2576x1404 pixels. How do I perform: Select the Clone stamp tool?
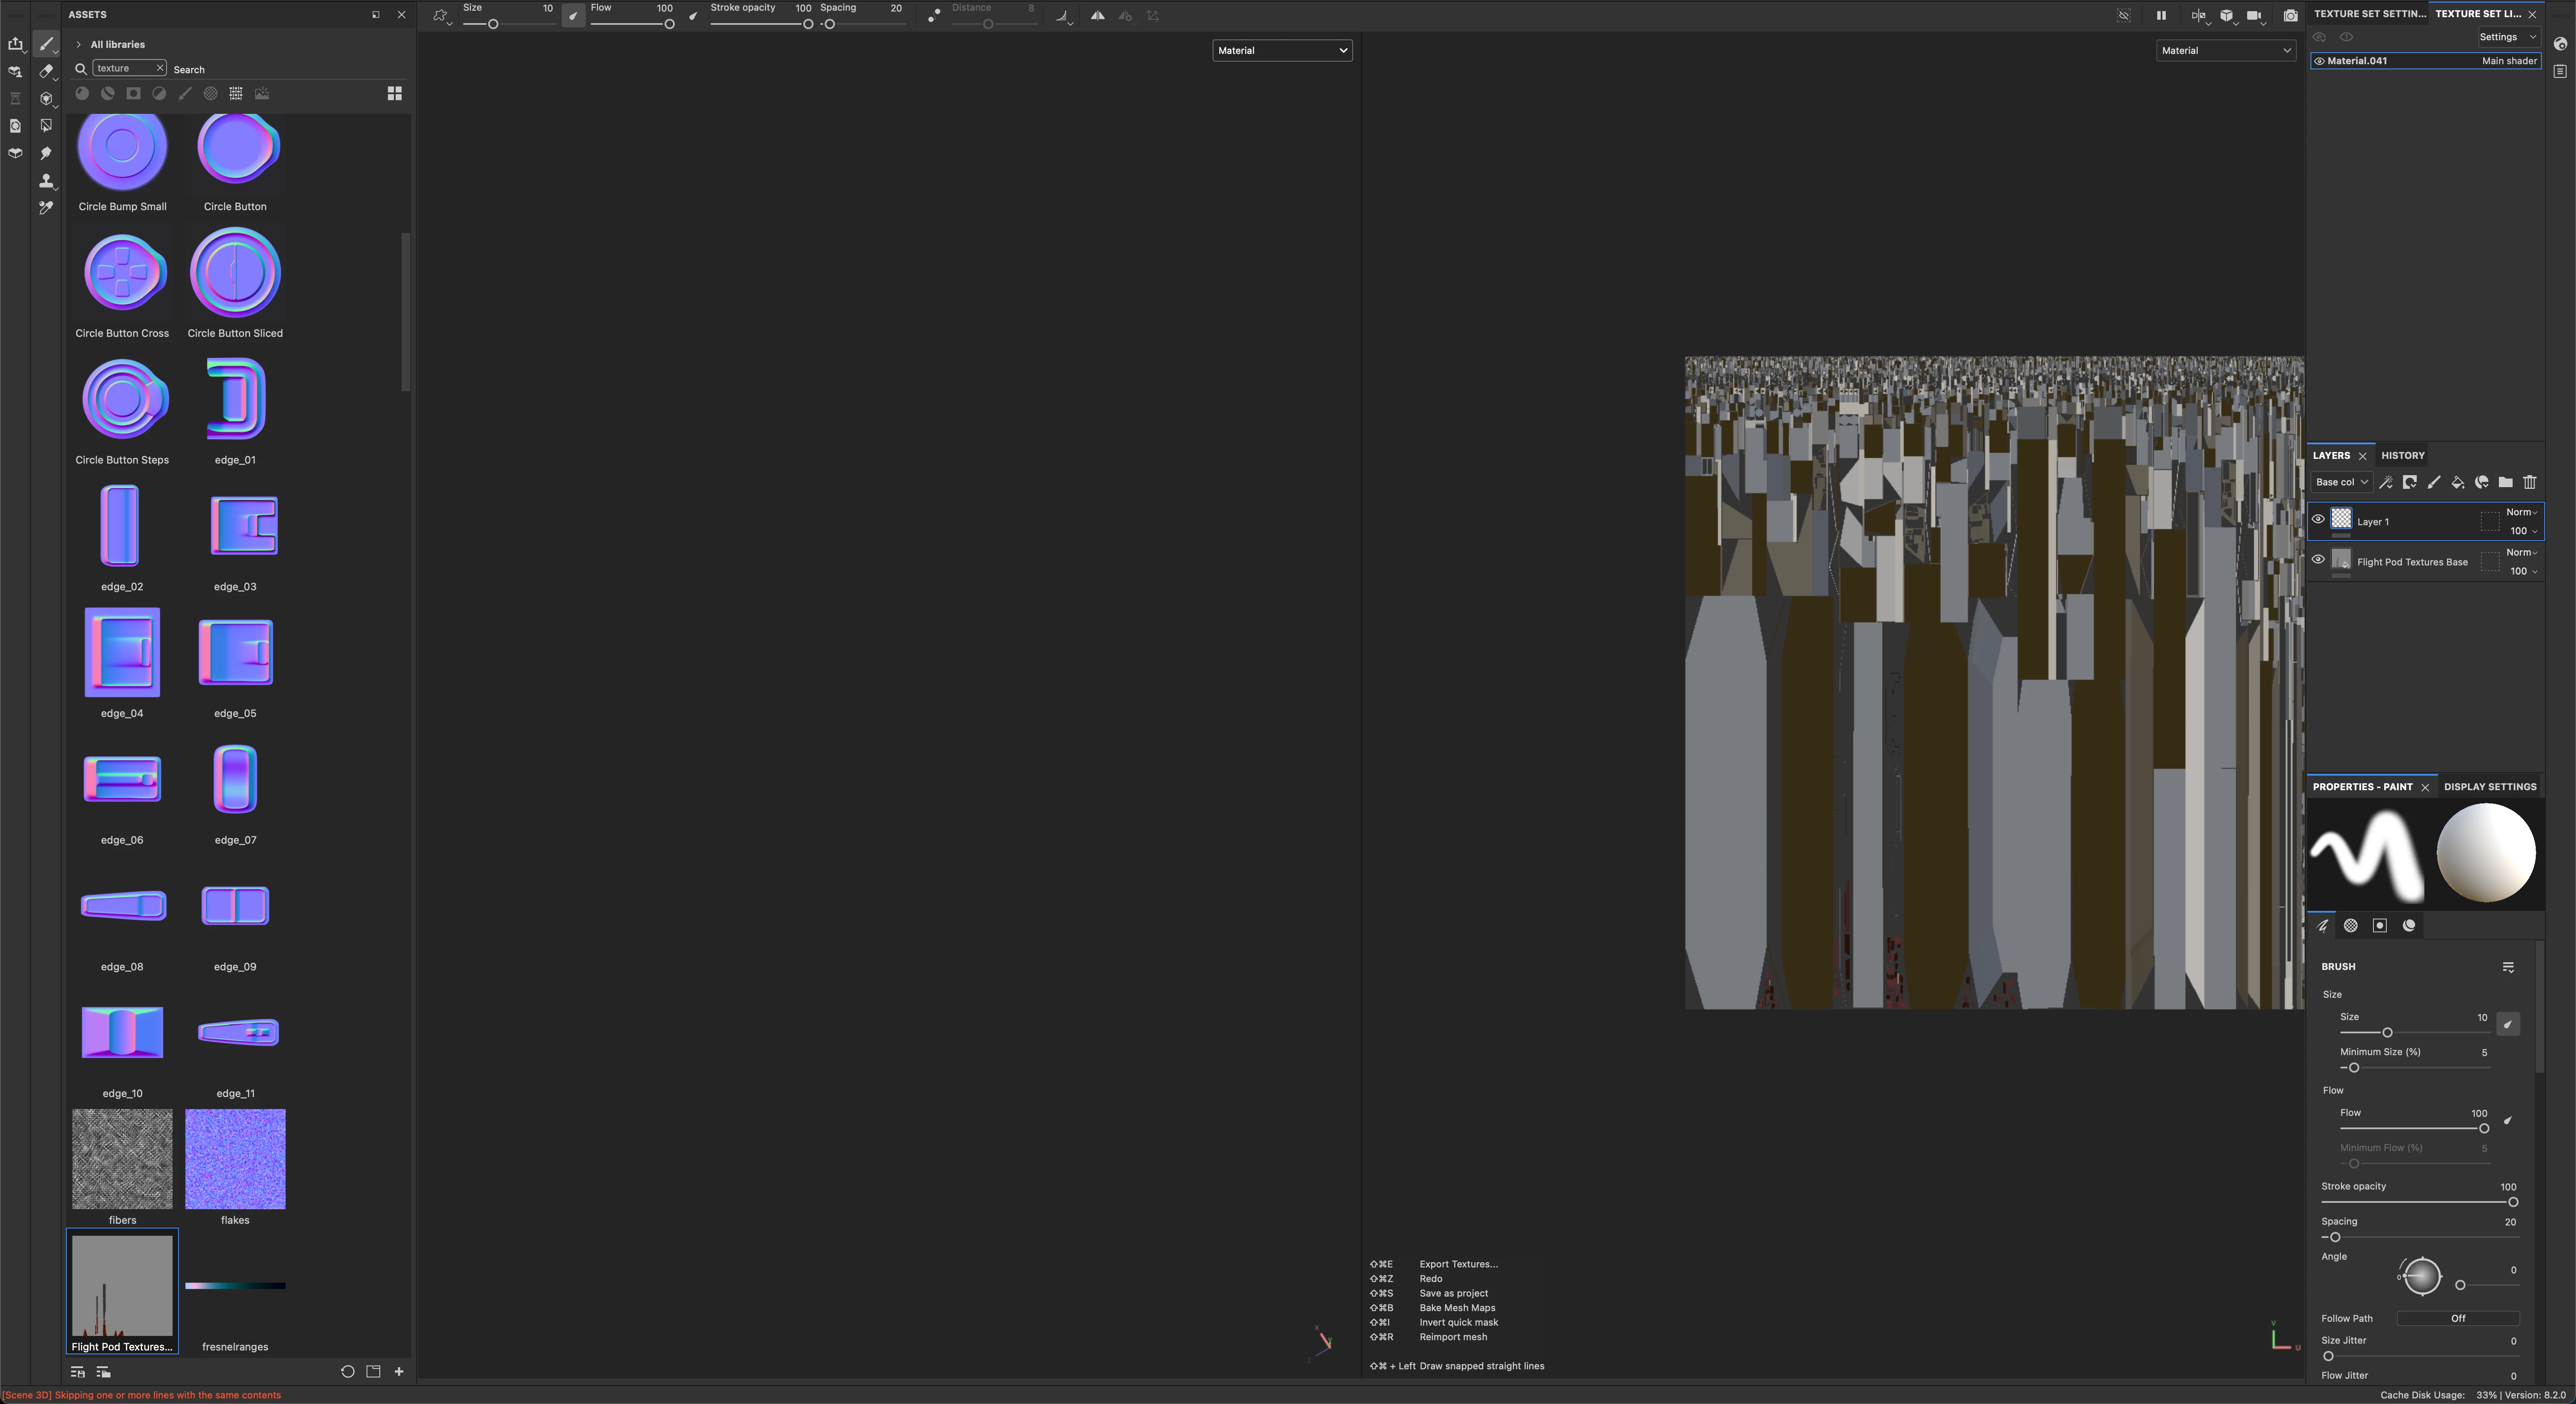pos(45,181)
